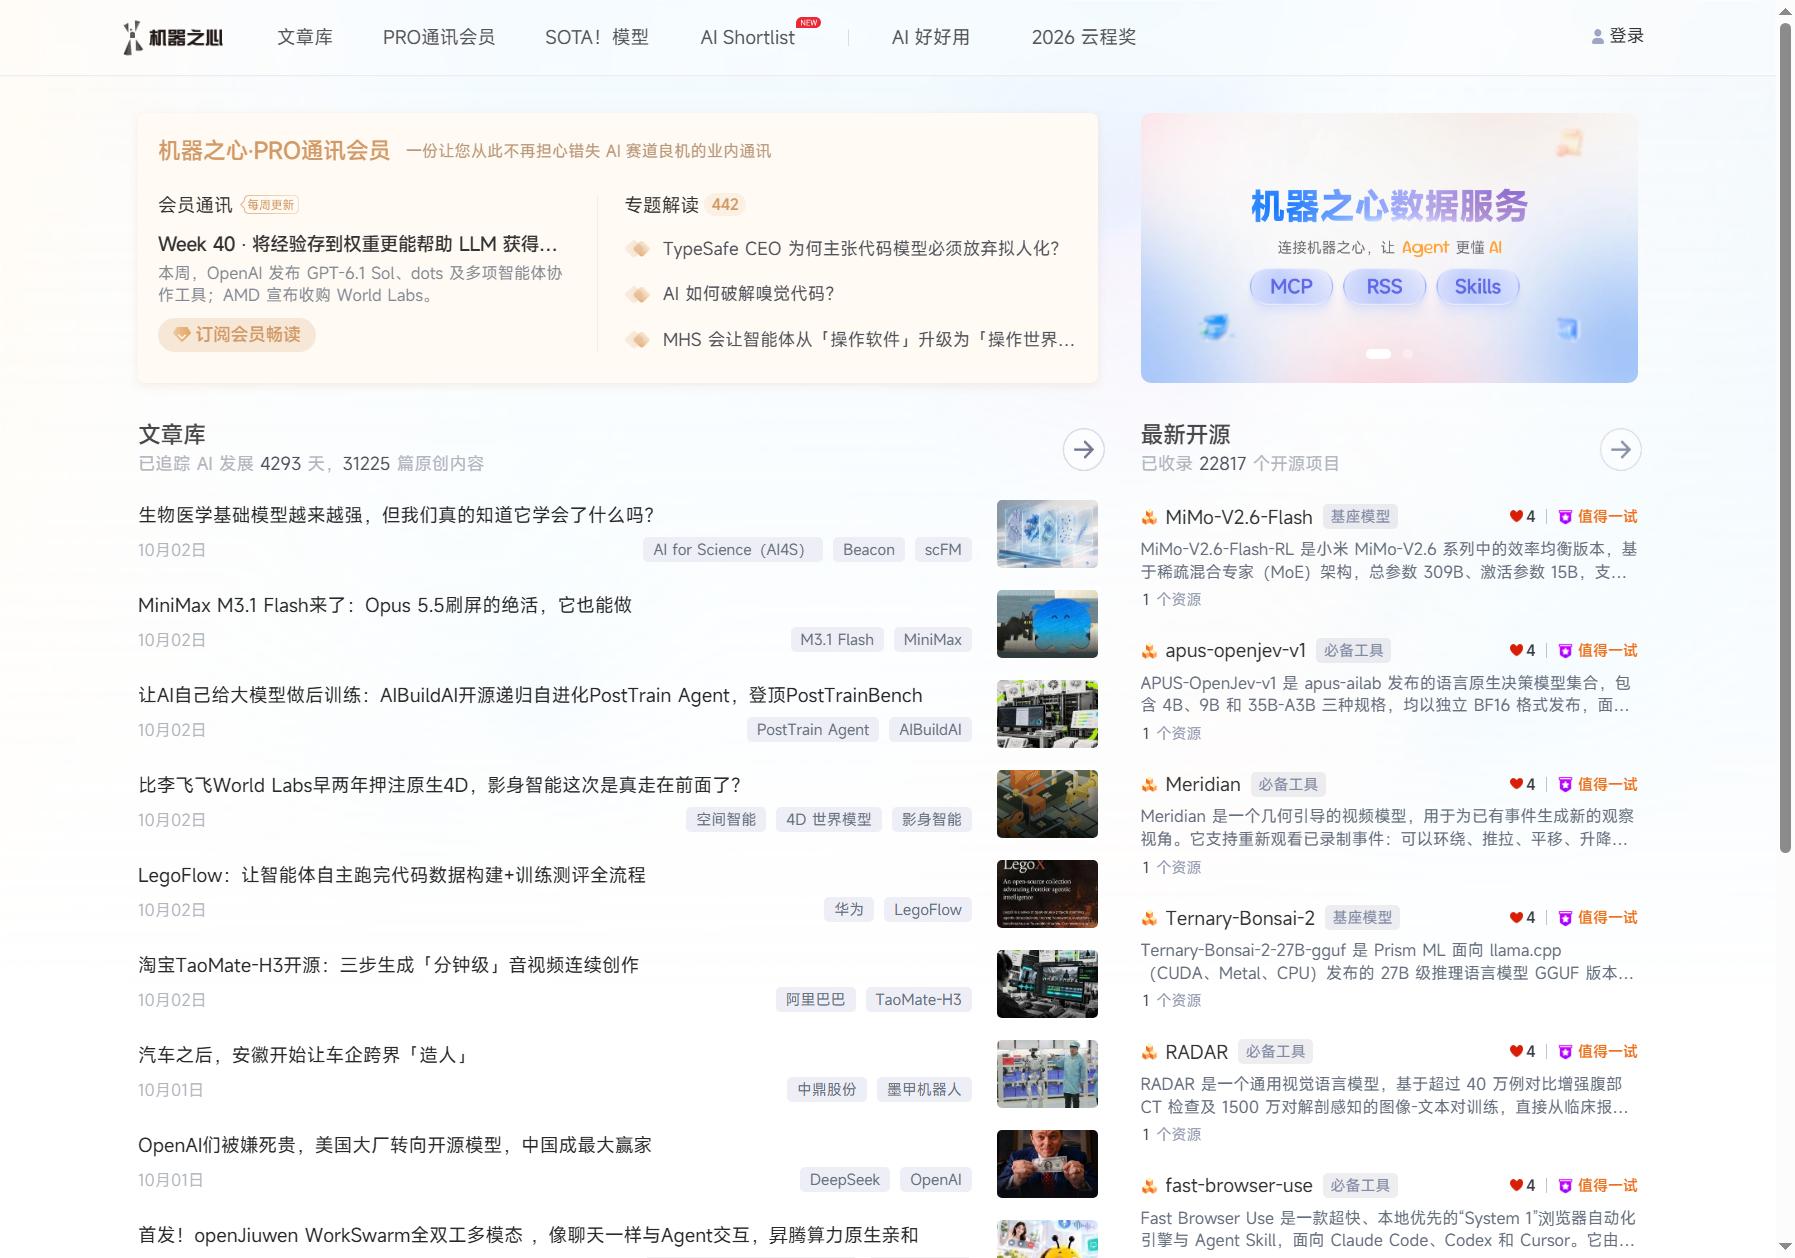Click the flame icon next to apus-openjev-v1
Image resolution: width=1795 pixels, height=1258 pixels.
point(1149,651)
